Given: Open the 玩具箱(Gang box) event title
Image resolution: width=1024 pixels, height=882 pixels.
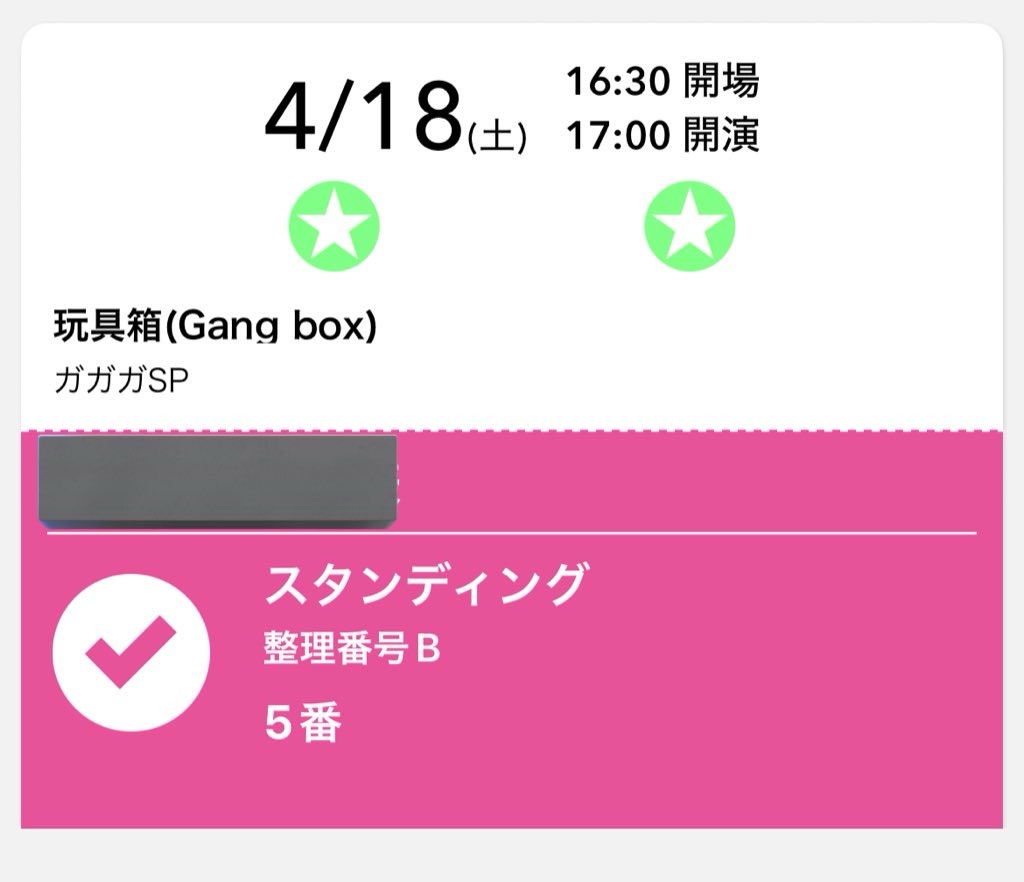Looking at the screenshot, I should (214, 326).
